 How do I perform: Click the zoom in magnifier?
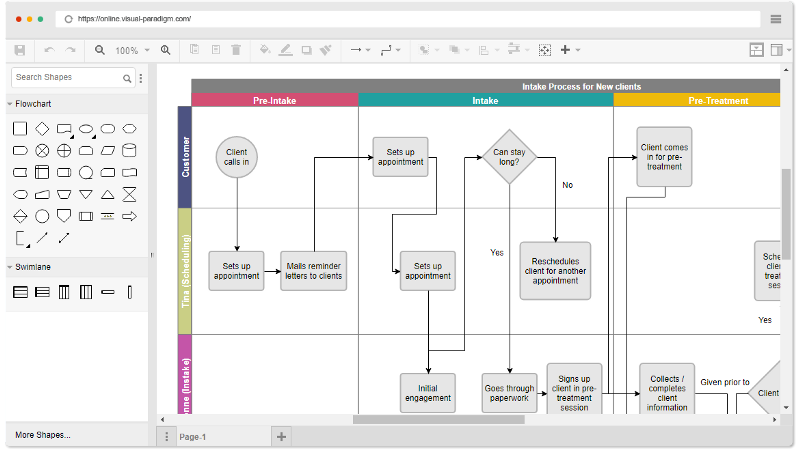(x=166, y=50)
